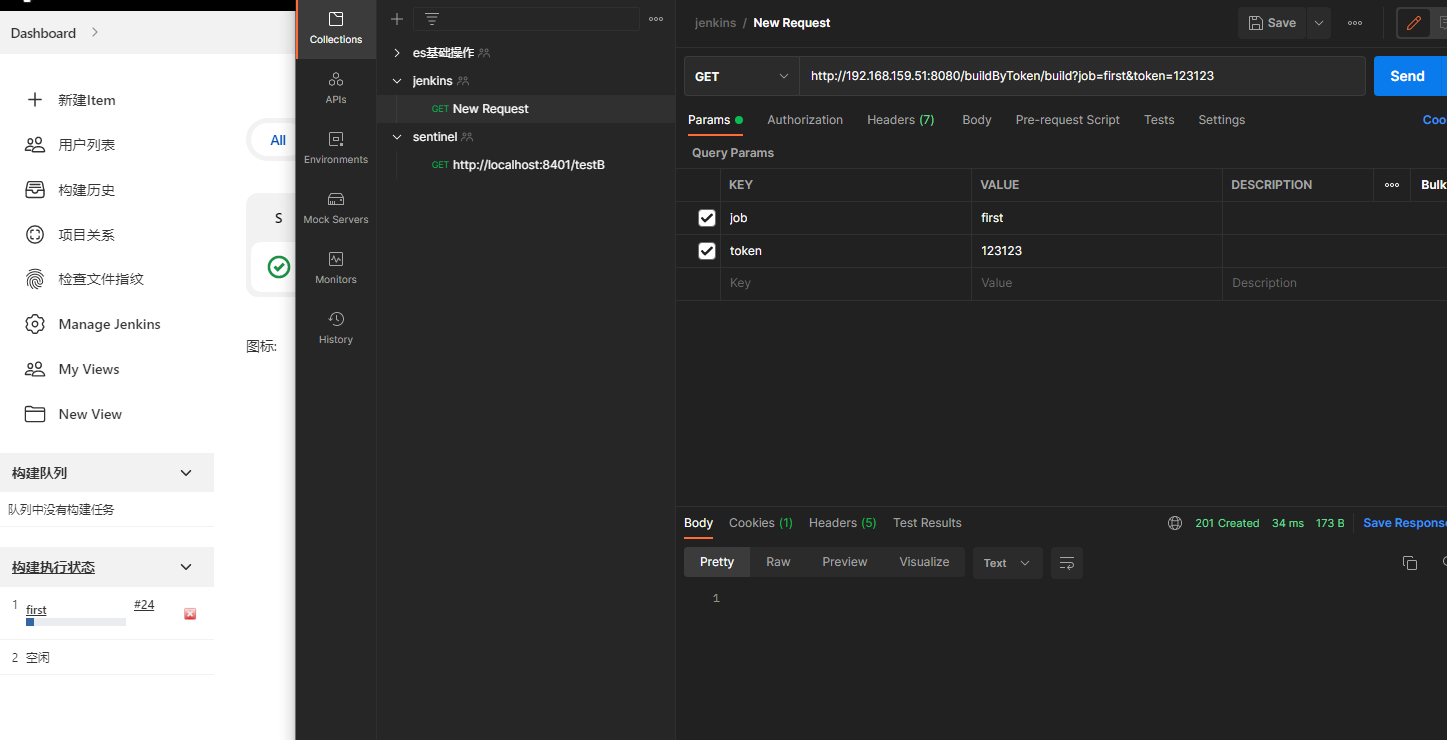Image resolution: width=1447 pixels, height=740 pixels.
Task: Open the collections panel more options menu
Action: pyautogui.click(x=656, y=19)
